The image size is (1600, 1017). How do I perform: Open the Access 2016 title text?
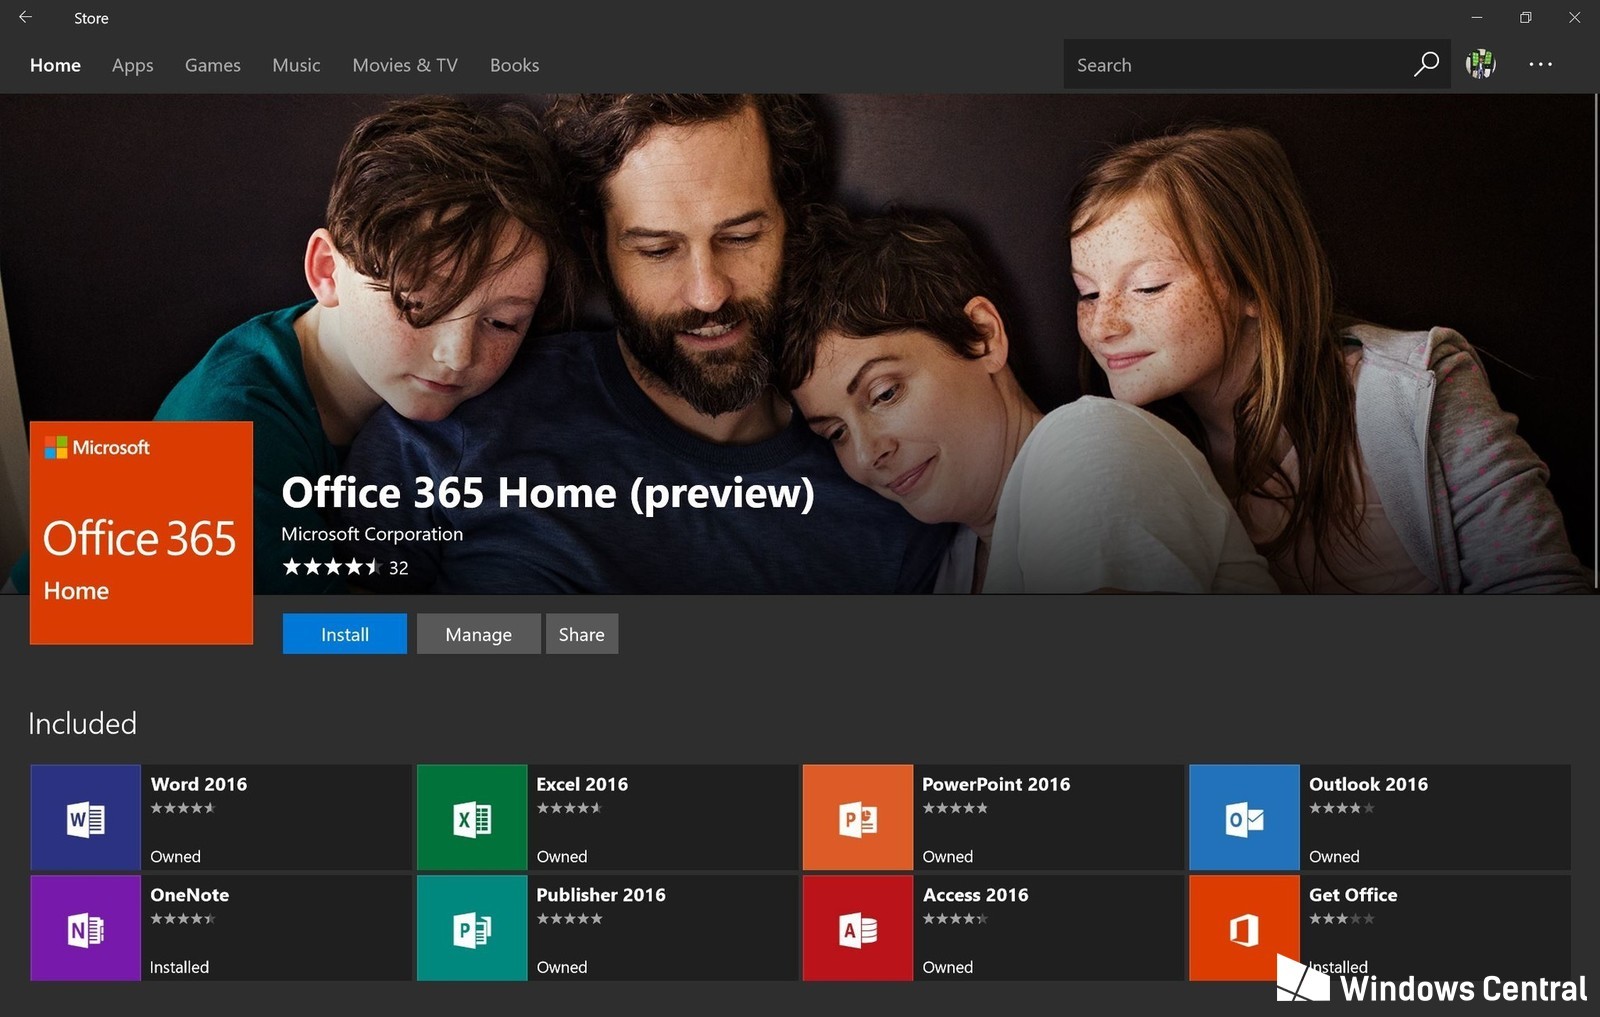(x=975, y=895)
